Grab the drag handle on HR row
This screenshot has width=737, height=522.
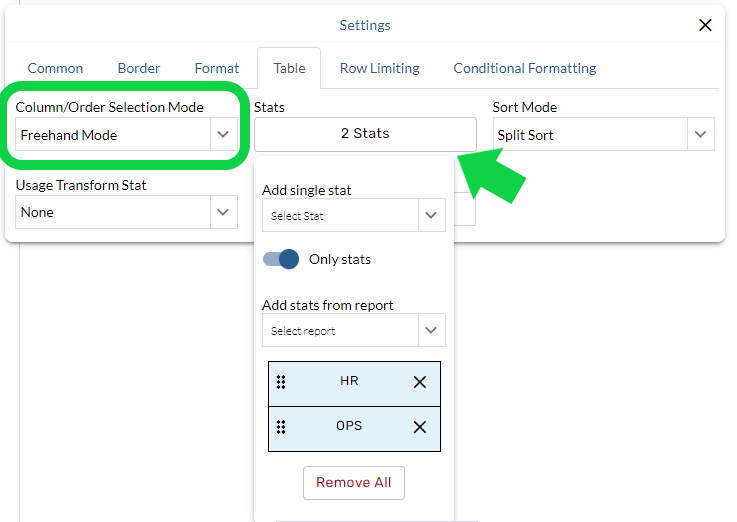(281, 382)
